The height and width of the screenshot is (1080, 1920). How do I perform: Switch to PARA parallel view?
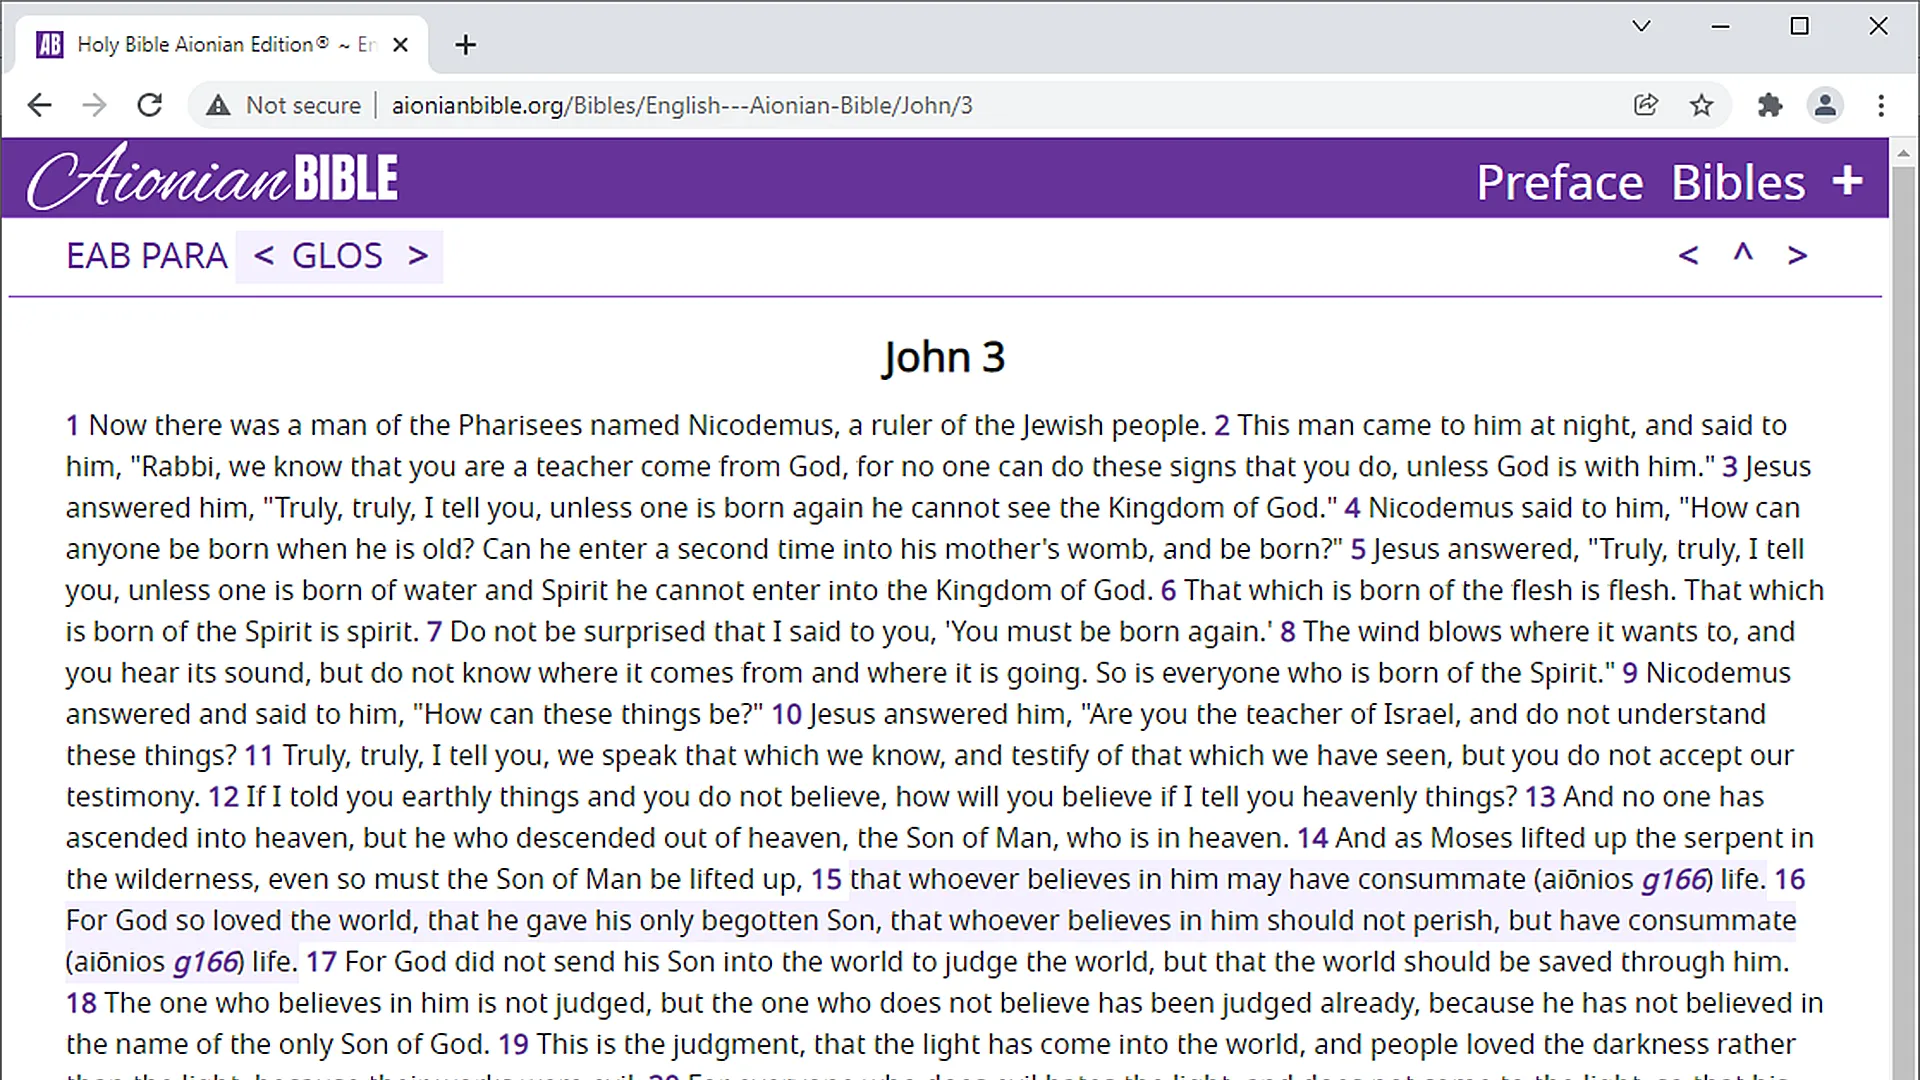183,256
